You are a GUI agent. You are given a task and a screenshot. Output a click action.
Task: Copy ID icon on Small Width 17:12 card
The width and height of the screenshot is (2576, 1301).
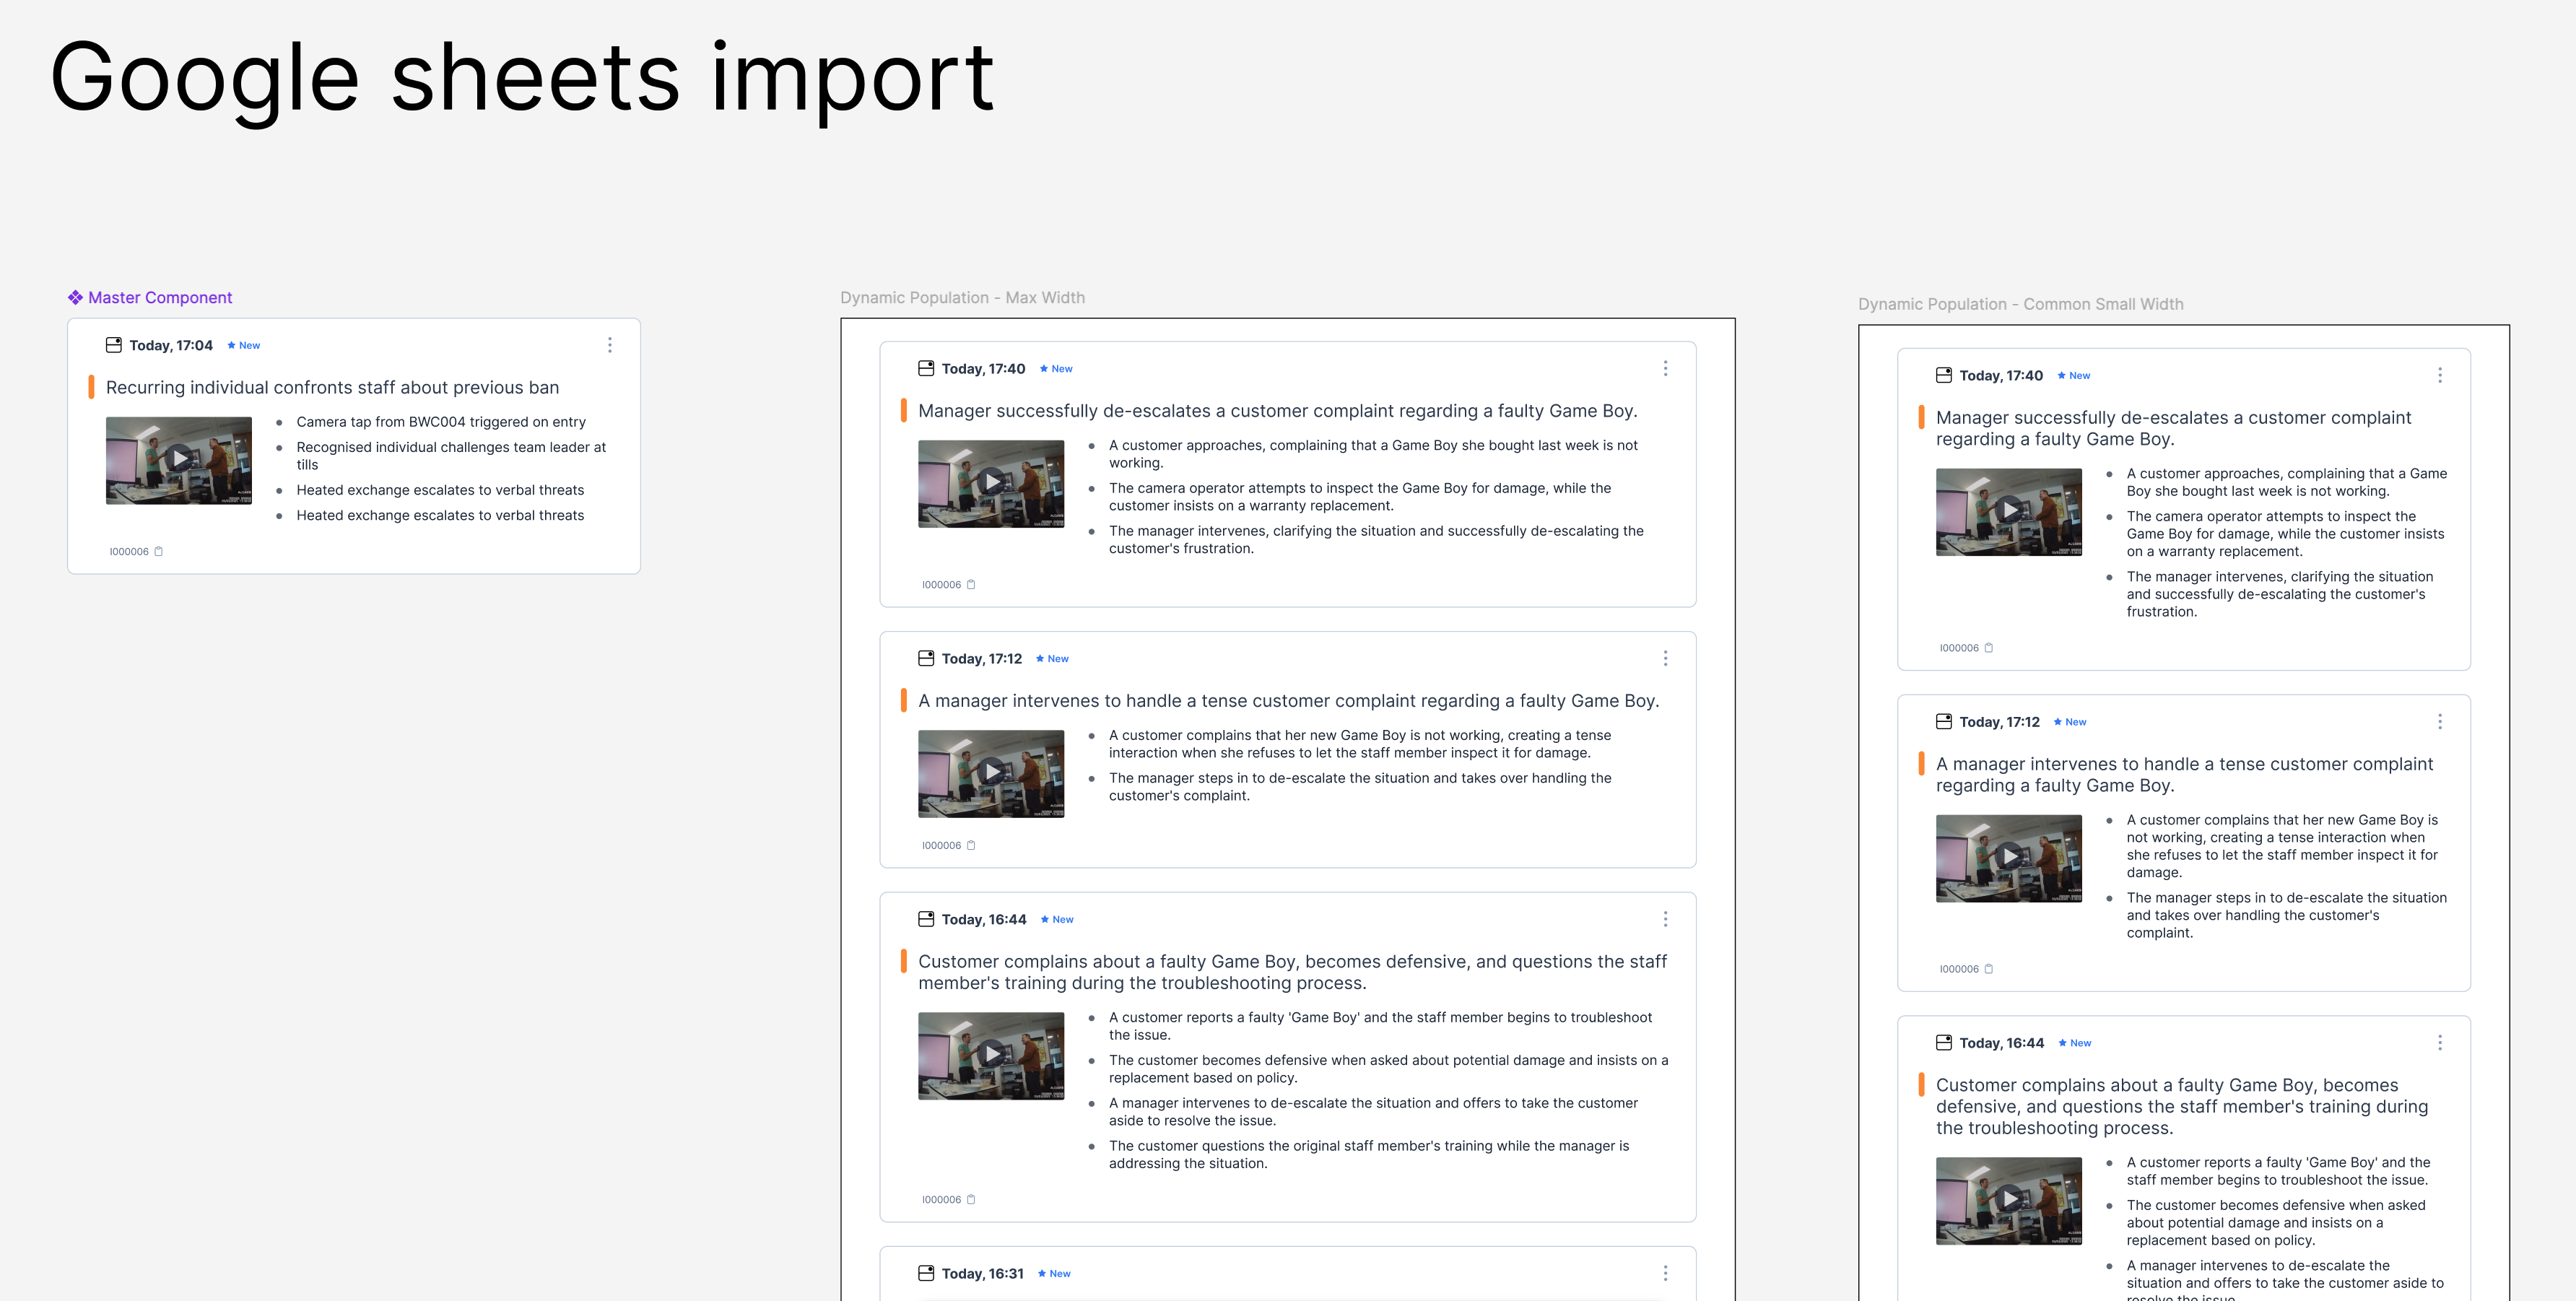pos(1989,969)
